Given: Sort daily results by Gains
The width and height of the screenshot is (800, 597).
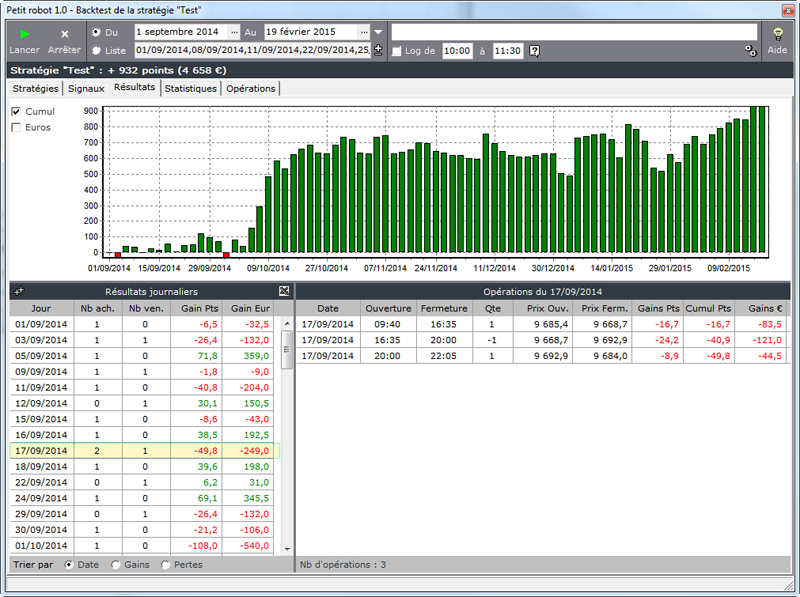Looking at the screenshot, I should coord(117,565).
